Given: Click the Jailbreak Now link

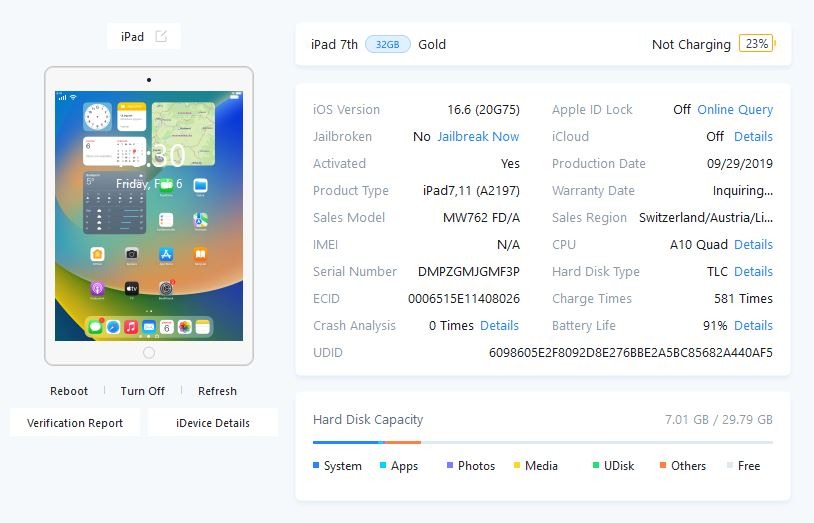Looking at the screenshot, I should pos(478,137).
